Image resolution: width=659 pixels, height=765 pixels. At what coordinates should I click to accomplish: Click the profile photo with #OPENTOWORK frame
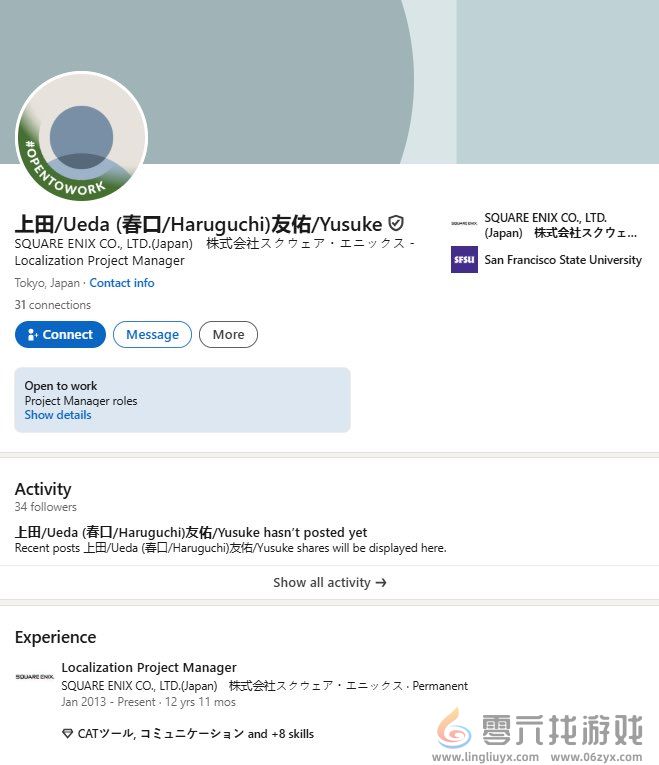[81, 136]
